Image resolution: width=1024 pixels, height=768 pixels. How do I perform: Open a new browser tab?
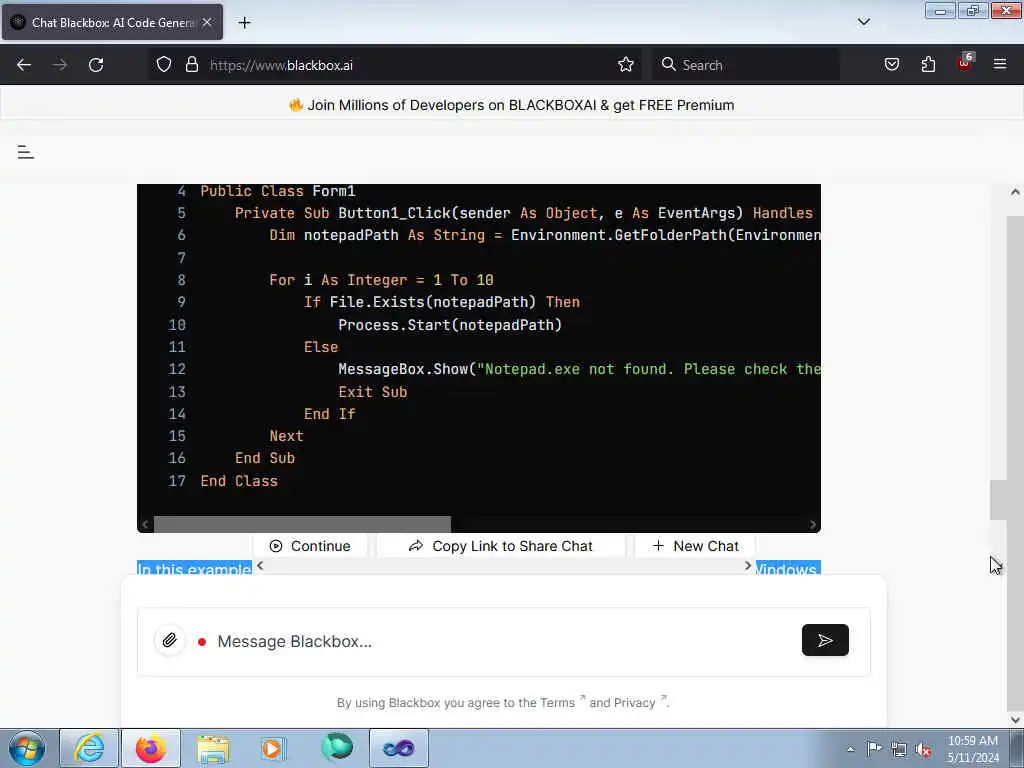point(244,23)
